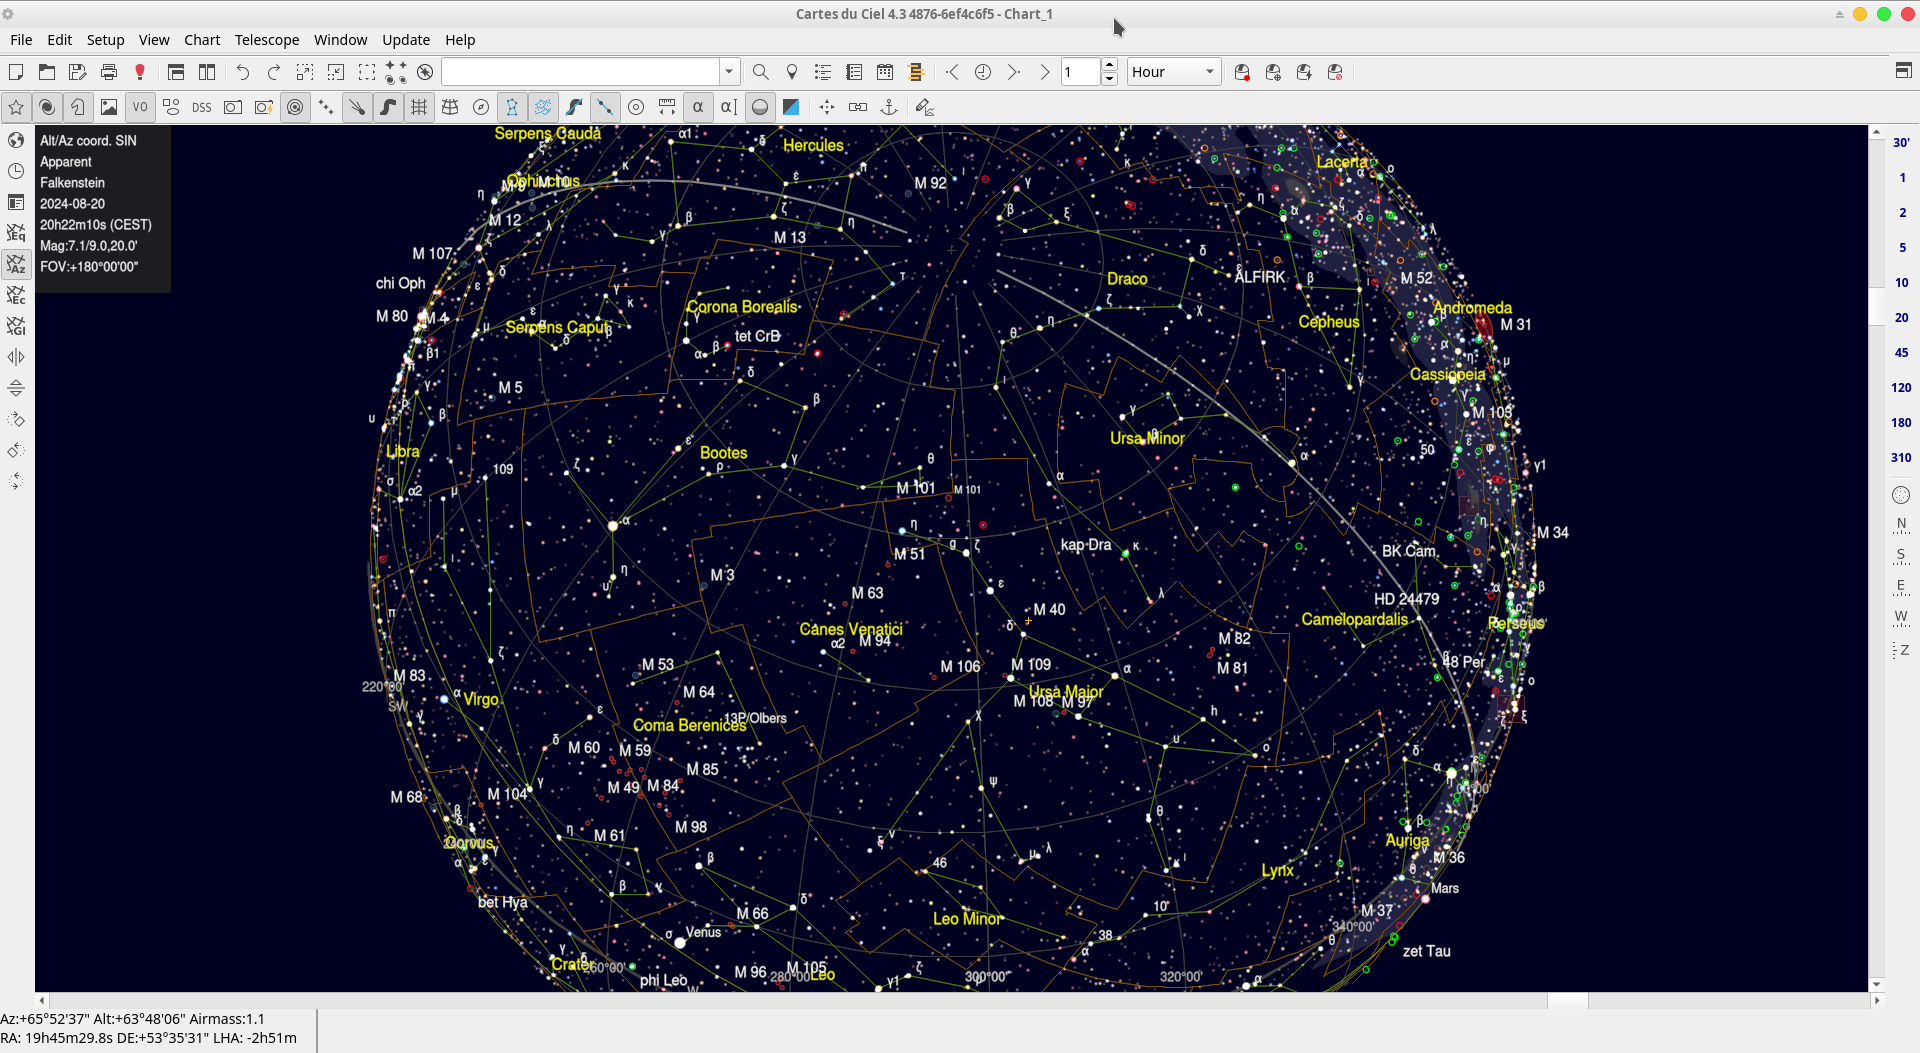
Task: Set field of view to 30'
Action: [1901, 142]
